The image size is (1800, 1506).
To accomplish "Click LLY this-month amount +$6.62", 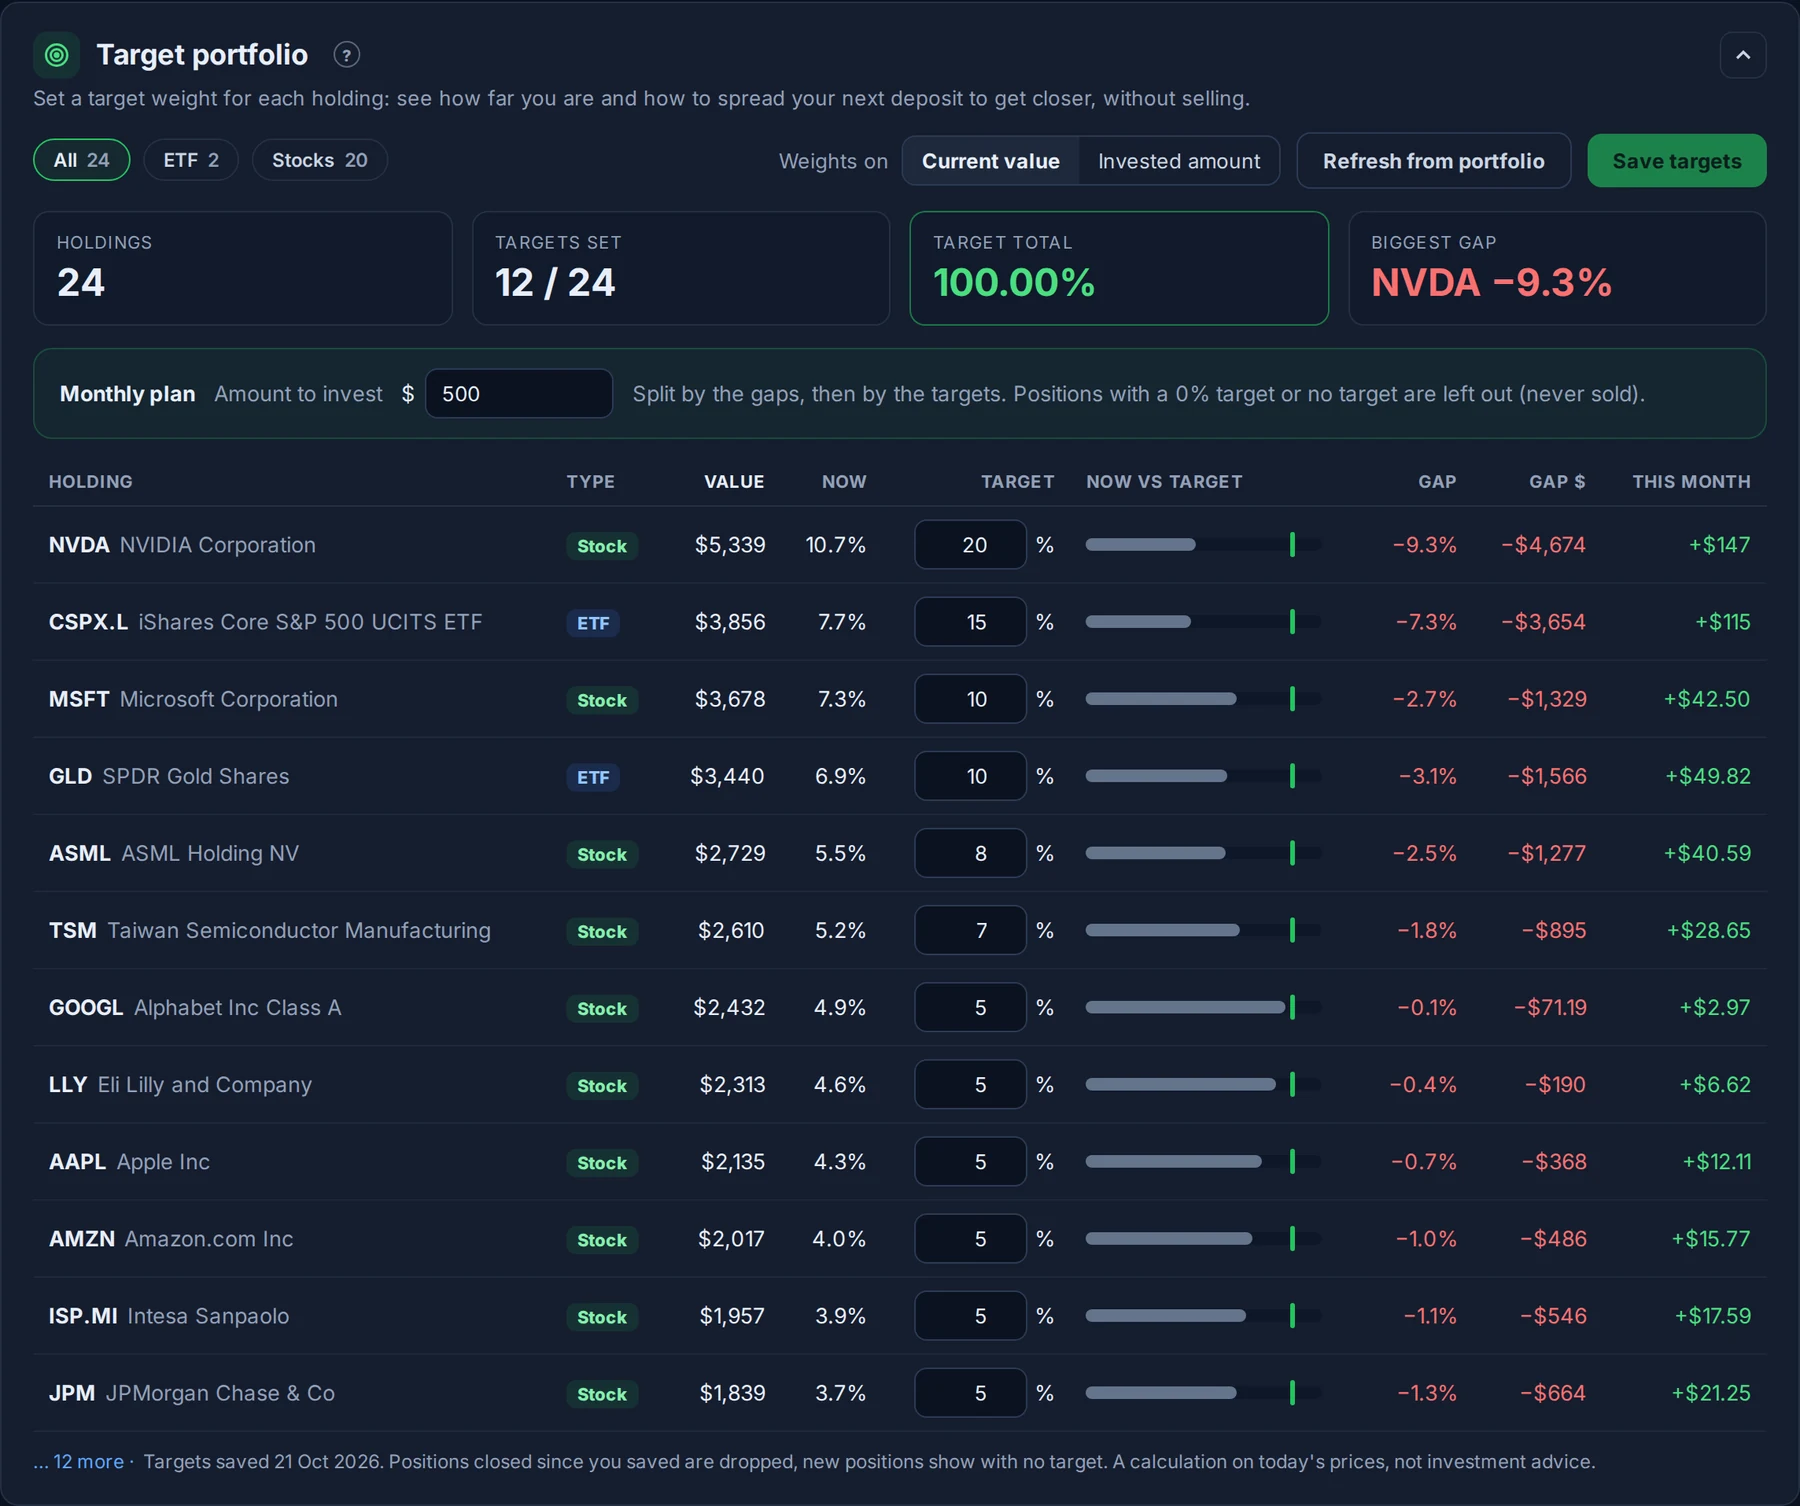I will click(1715, 1085).
